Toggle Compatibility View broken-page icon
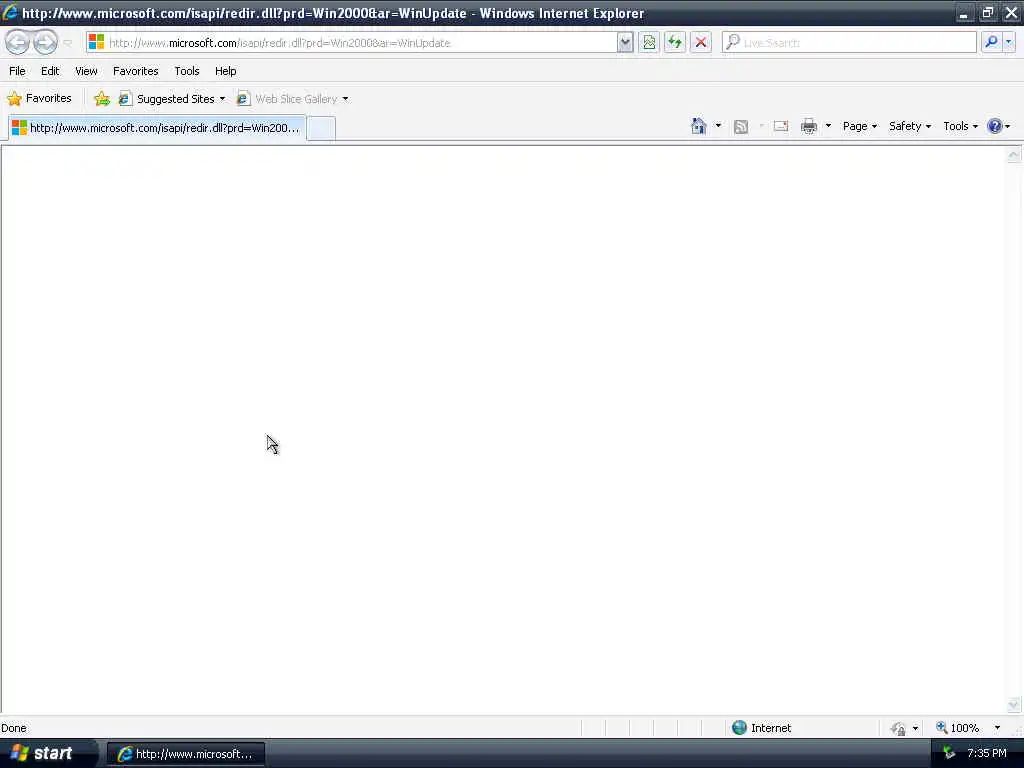The height and width of the screenshot is (768, 1024). coord(648,42)
